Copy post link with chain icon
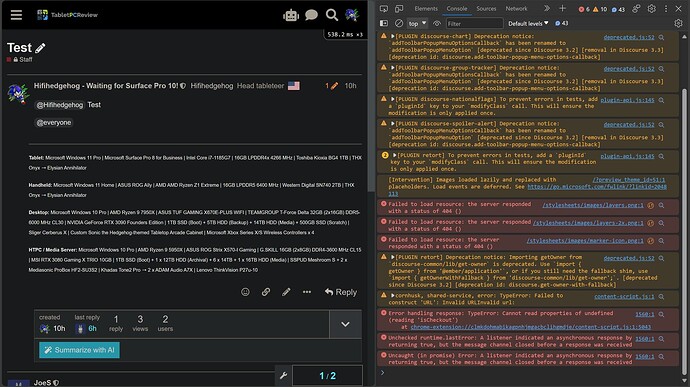Screen dimensions: 690x387 pos(266,292)
